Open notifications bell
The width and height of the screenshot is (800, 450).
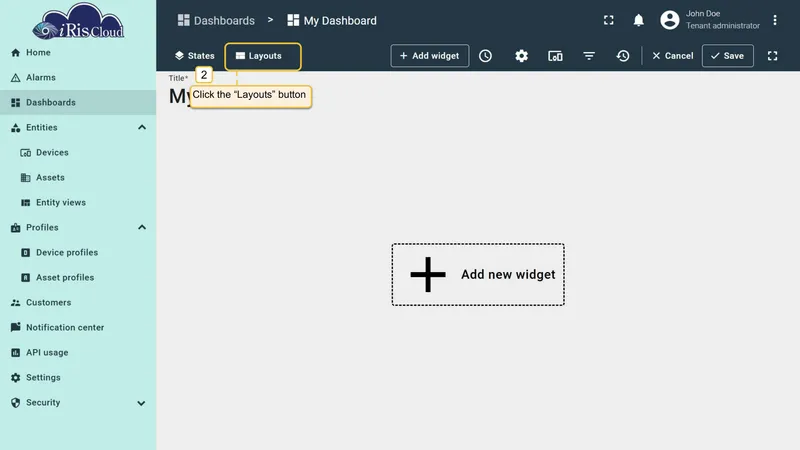click(x=638, y=20)
